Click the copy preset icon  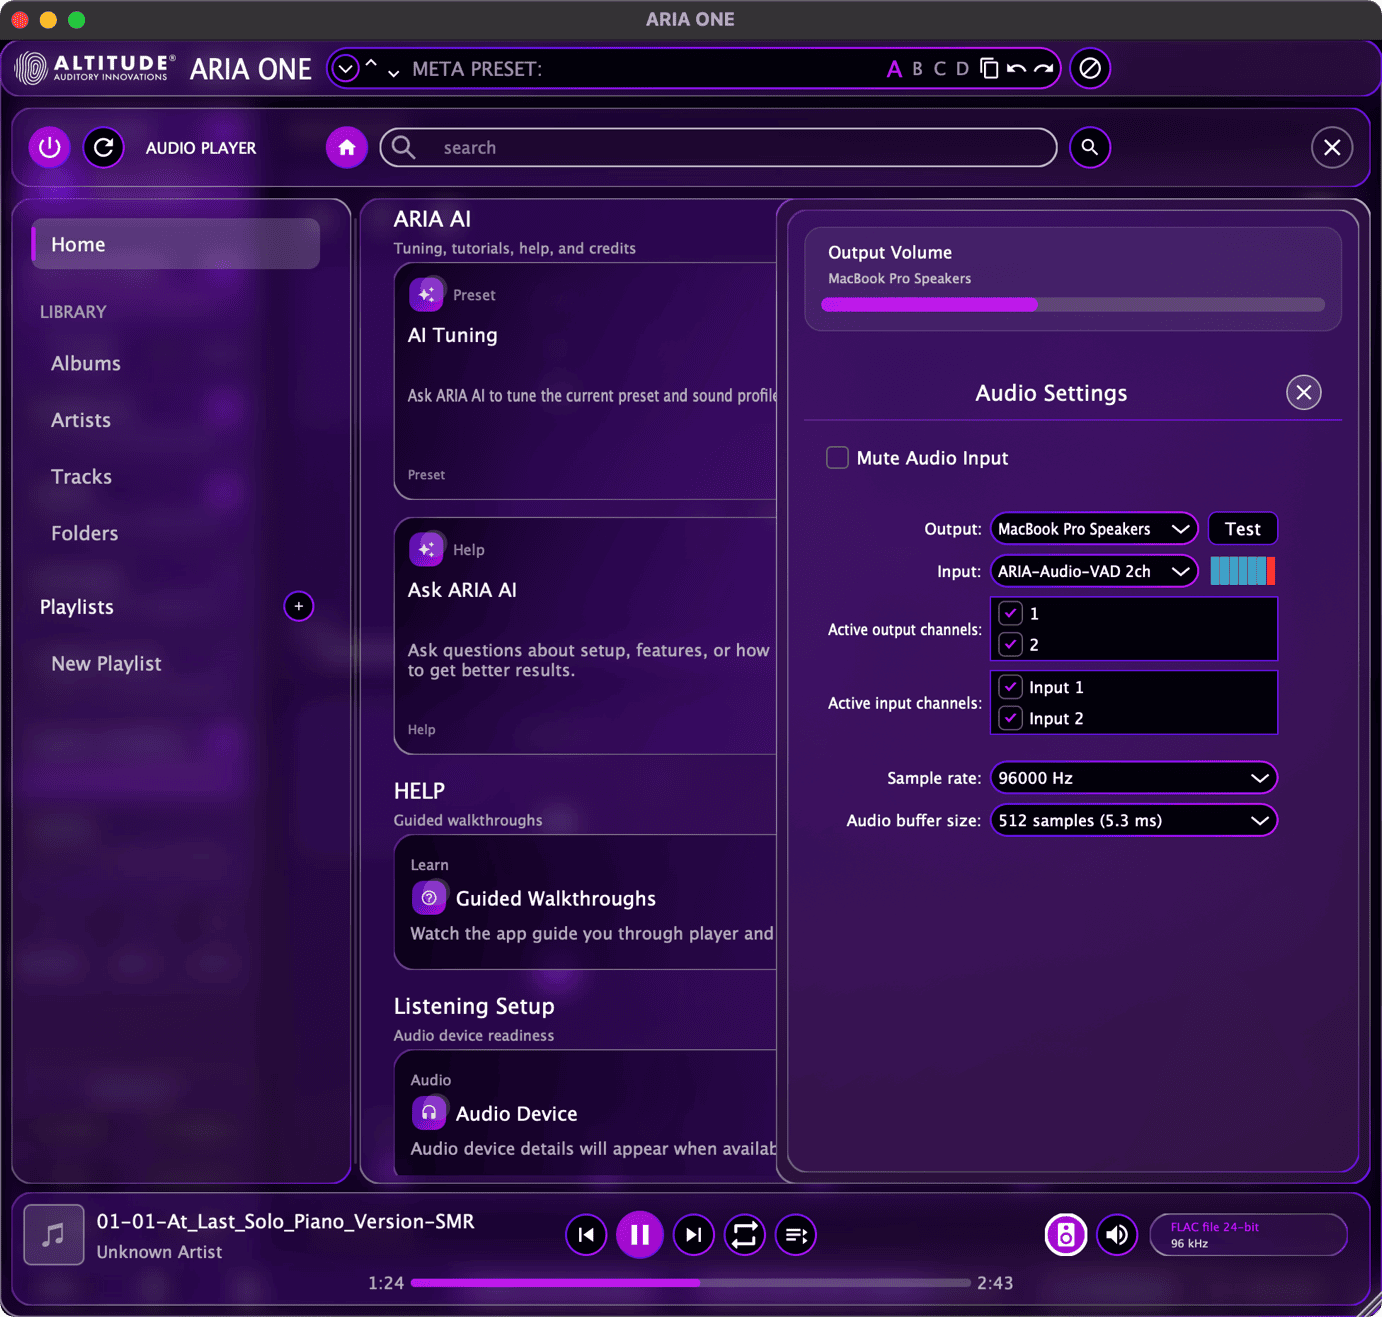989,68
